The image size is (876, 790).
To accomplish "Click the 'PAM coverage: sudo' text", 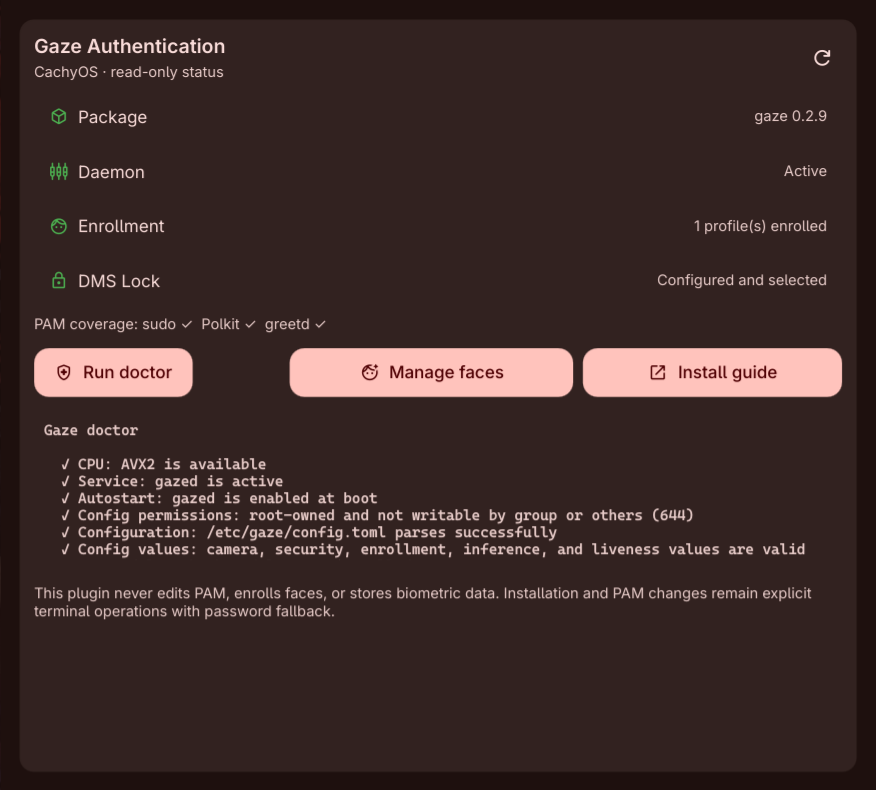I will pyautogui.click(x=105, y=324).
